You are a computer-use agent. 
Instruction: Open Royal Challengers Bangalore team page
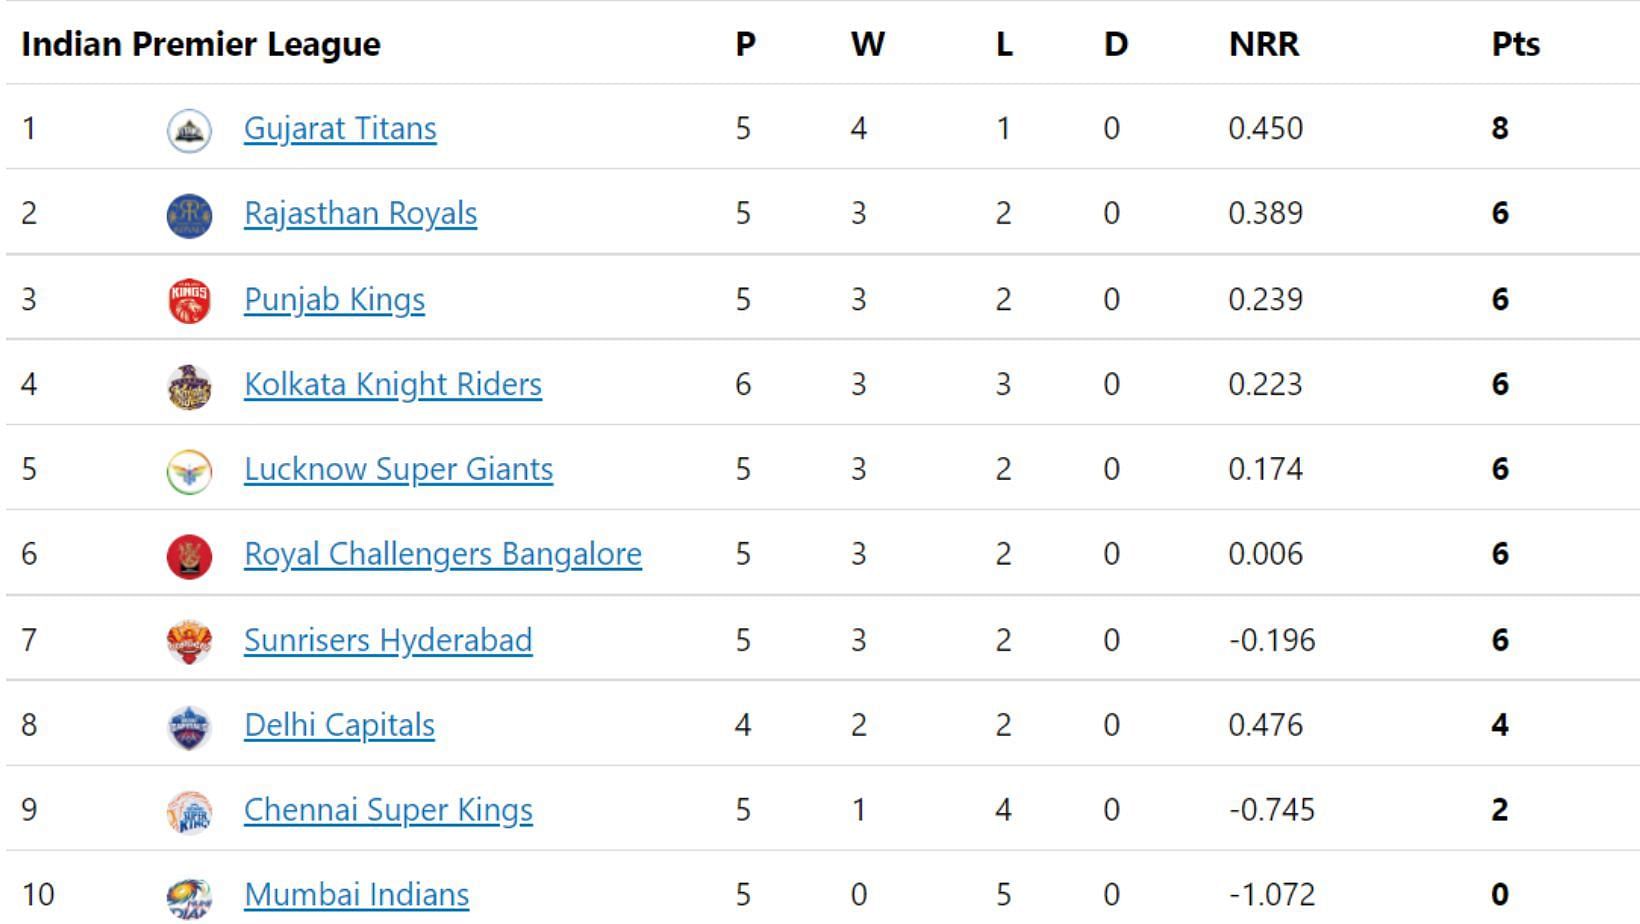point(443,555)
